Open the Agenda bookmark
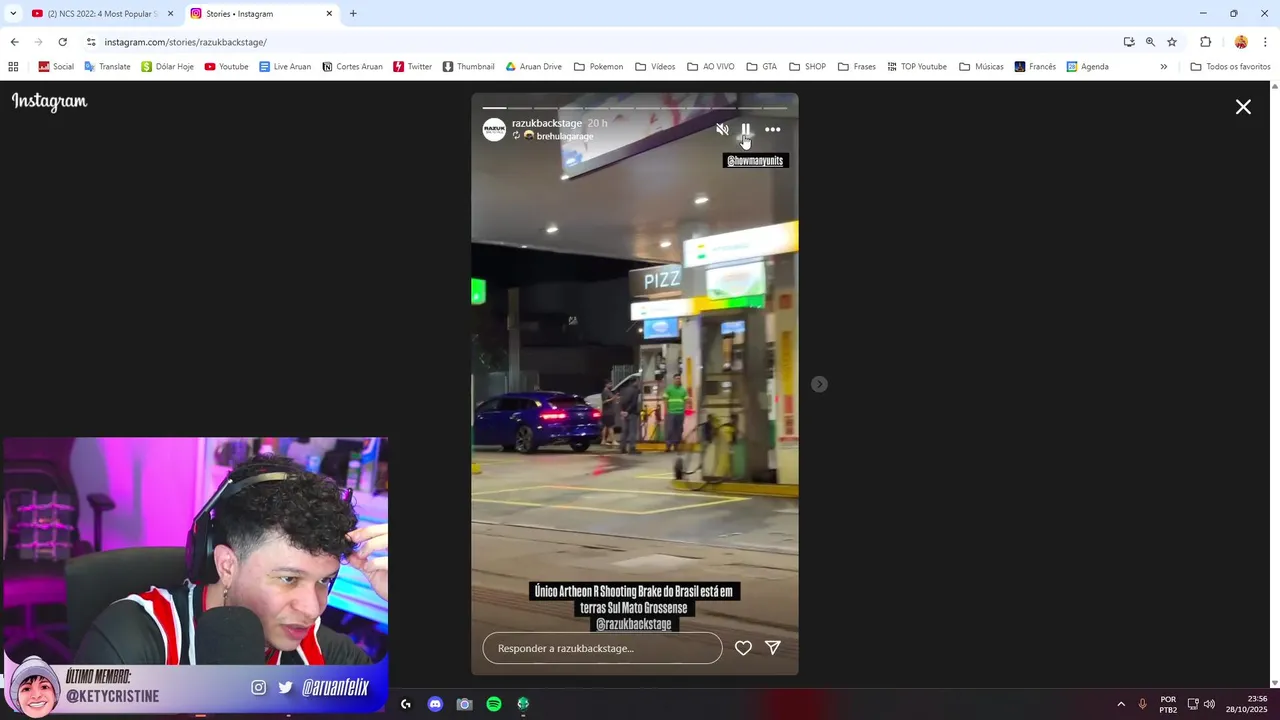 (1087, 67)
